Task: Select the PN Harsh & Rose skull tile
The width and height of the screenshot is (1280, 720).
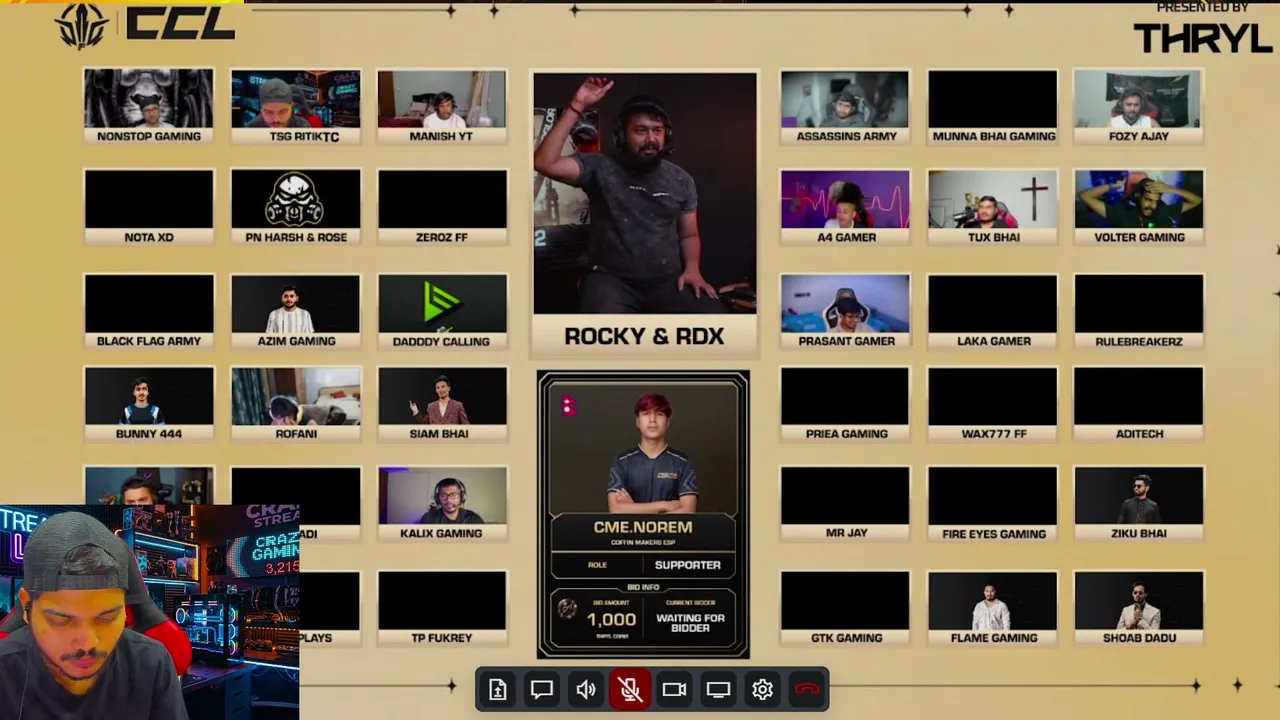Action: click(296, 208)
